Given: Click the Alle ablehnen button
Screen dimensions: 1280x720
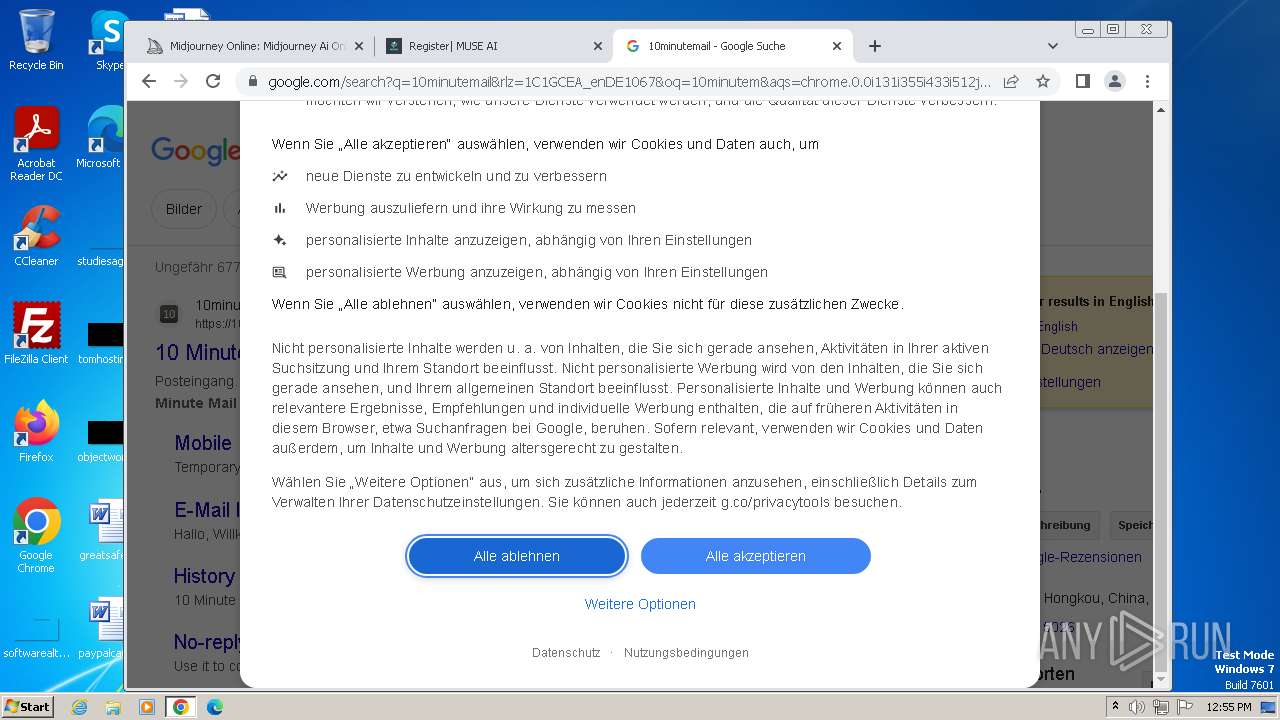Looking at the screenshot, I should [x=517, y=556].
